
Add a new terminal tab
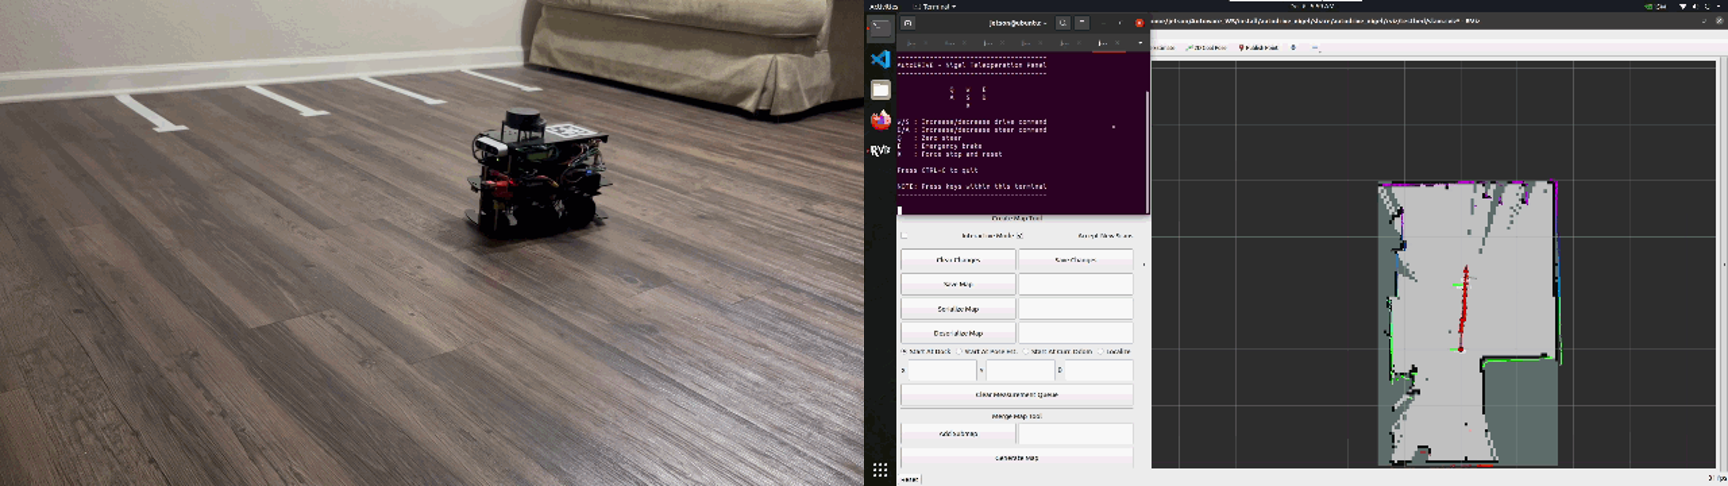click(x=908, y=22)
